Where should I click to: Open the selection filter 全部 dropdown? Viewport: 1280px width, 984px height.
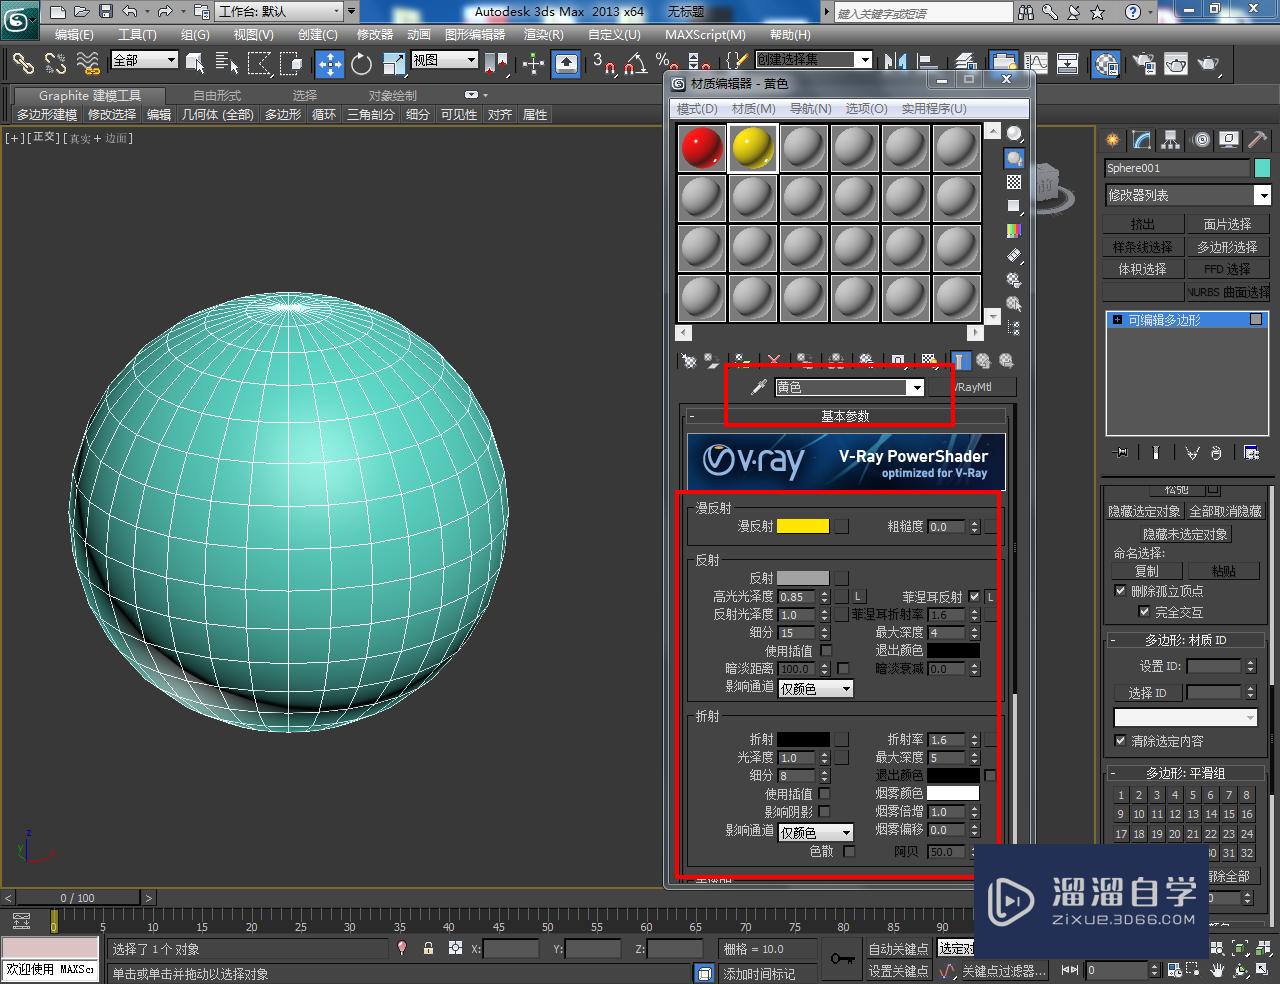point(144,60)
